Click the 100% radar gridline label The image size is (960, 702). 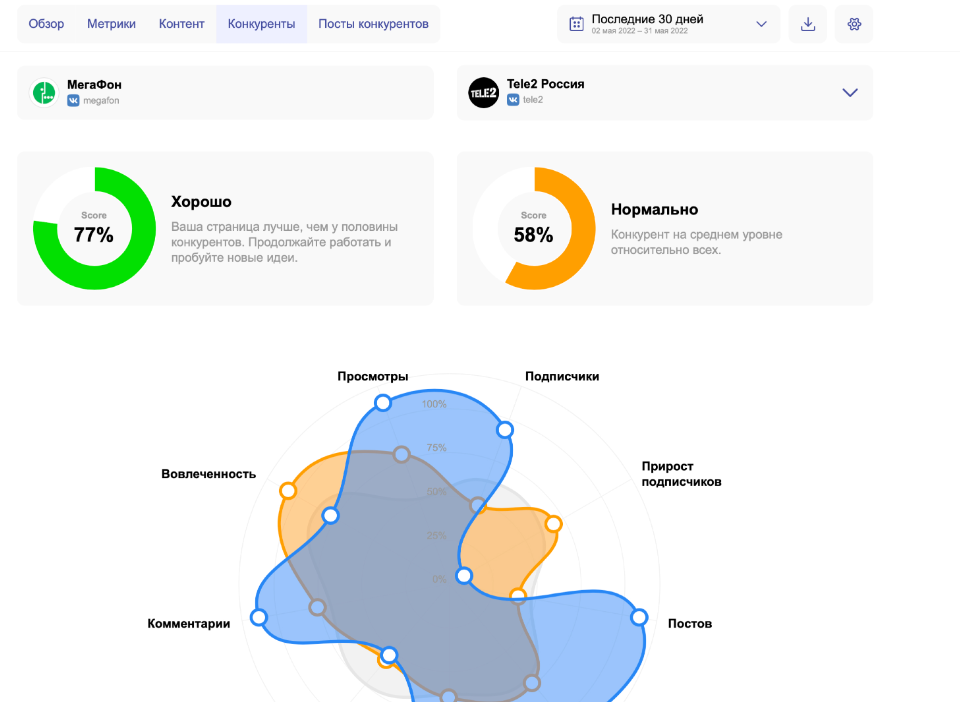coord(434,404)
